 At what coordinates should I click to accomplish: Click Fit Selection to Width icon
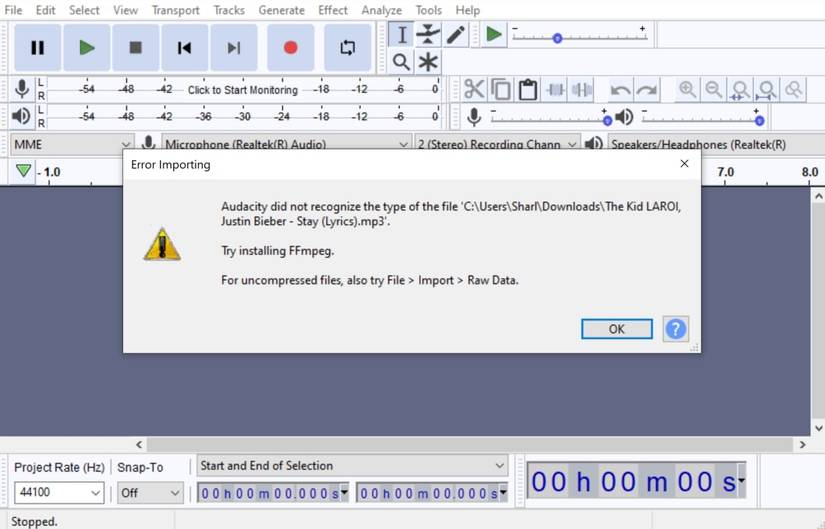[740, 89]
